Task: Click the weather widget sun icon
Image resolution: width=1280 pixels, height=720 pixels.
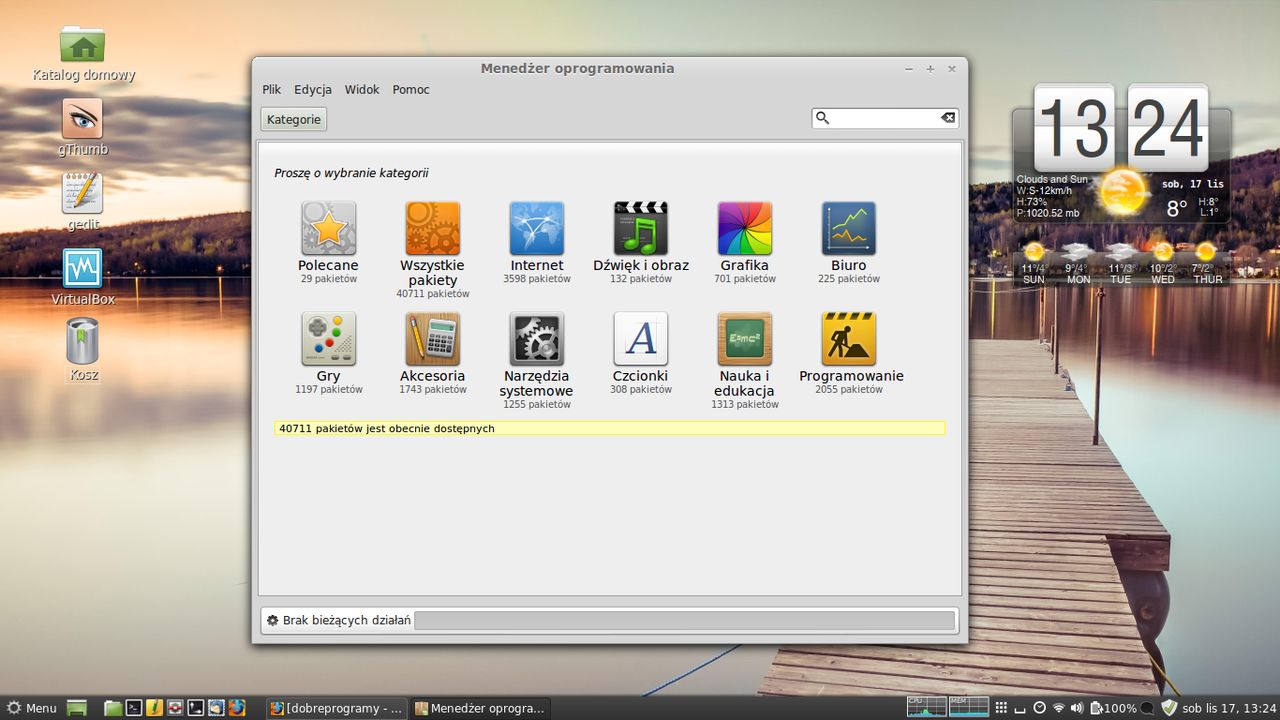Action: tap(1123, 190)
